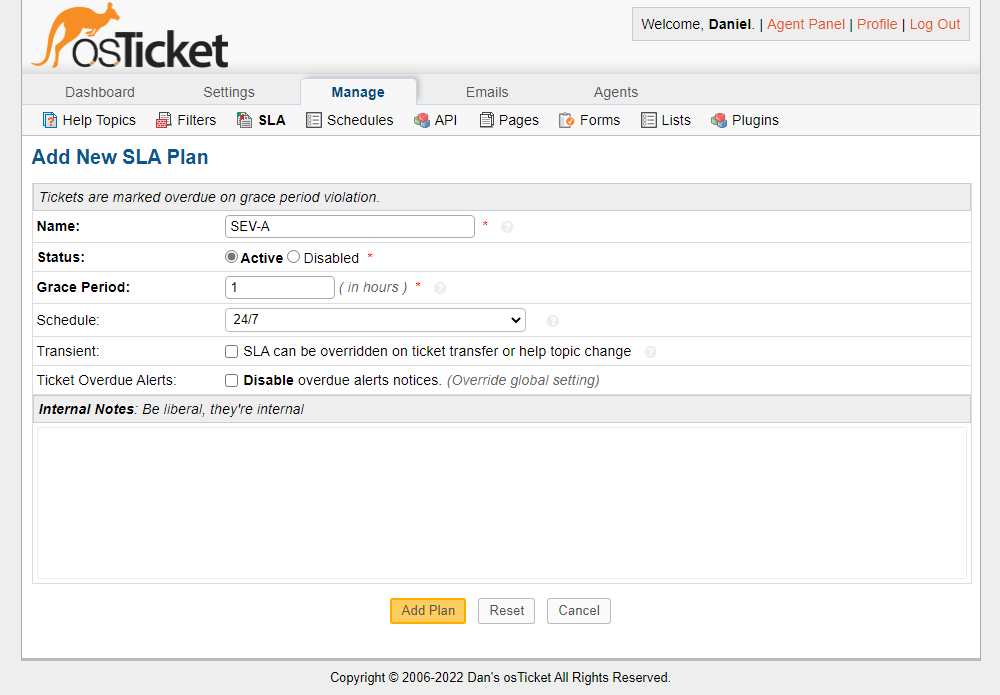The image size is (1000, 695).
Task: Open the Agents tab
Action: (x=615, y=92)
